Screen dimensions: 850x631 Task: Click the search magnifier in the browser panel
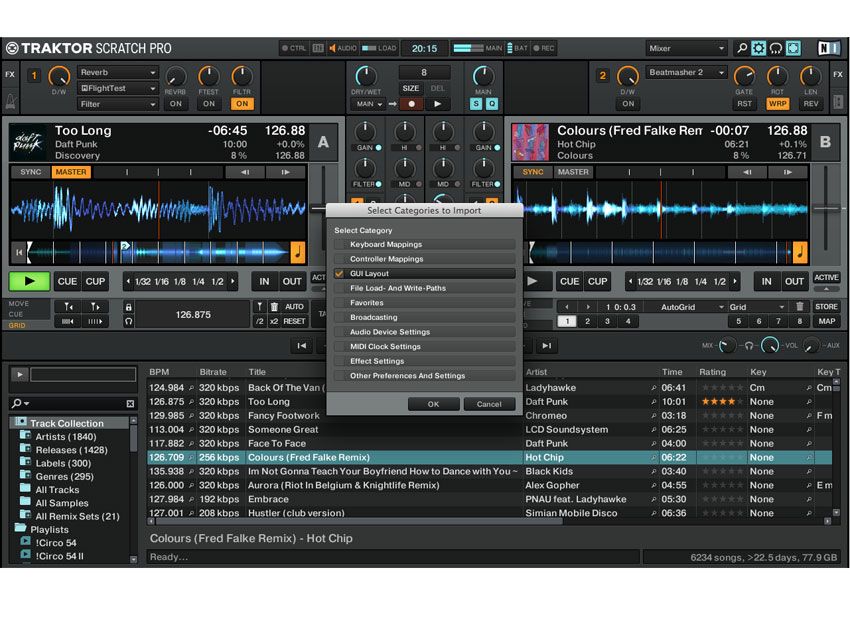point(16,403)
